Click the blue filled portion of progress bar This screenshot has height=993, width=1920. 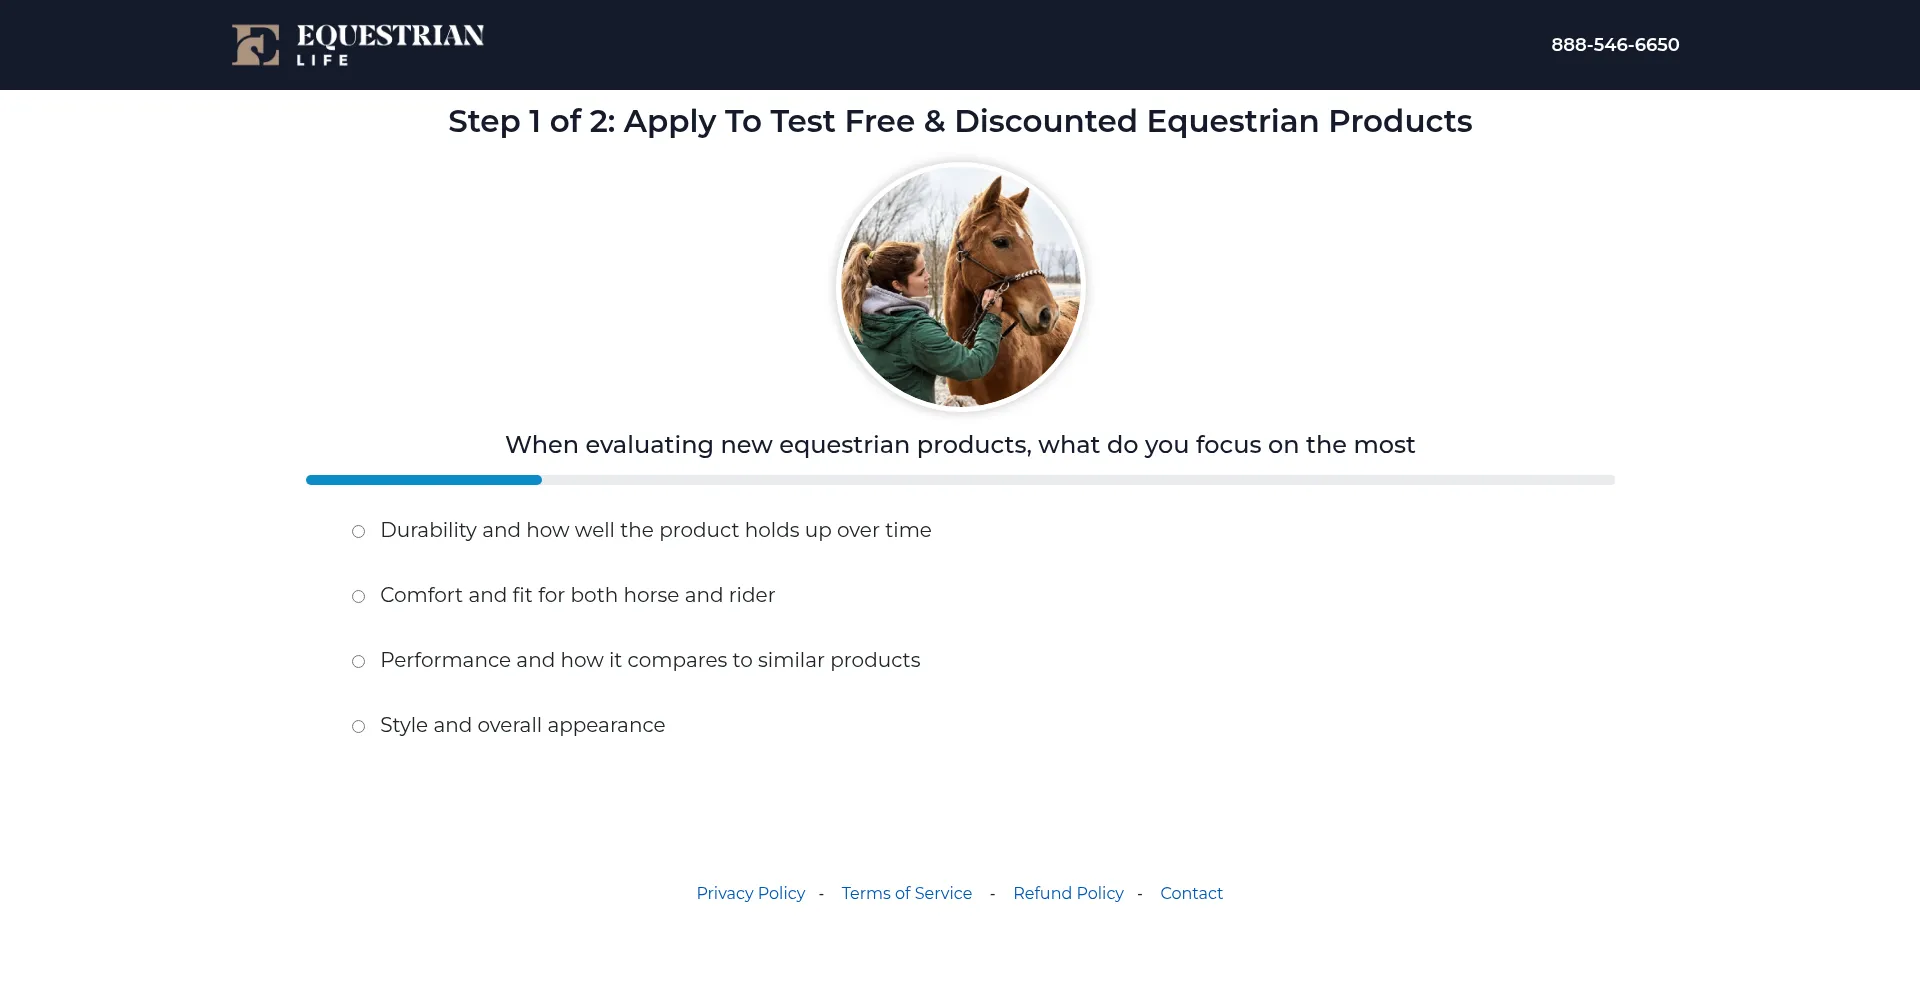[424, 480]
